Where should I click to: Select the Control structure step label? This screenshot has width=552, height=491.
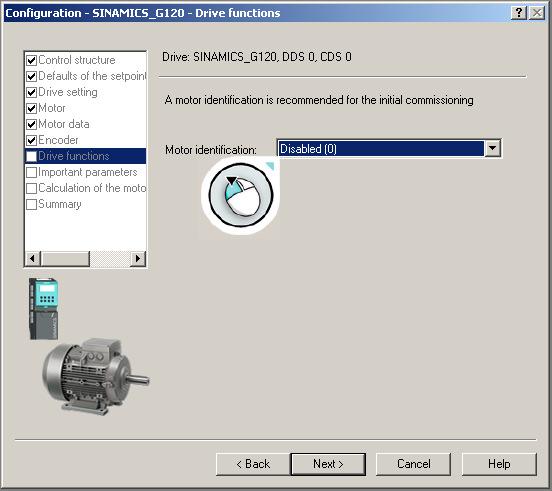(x=77, y=60)
